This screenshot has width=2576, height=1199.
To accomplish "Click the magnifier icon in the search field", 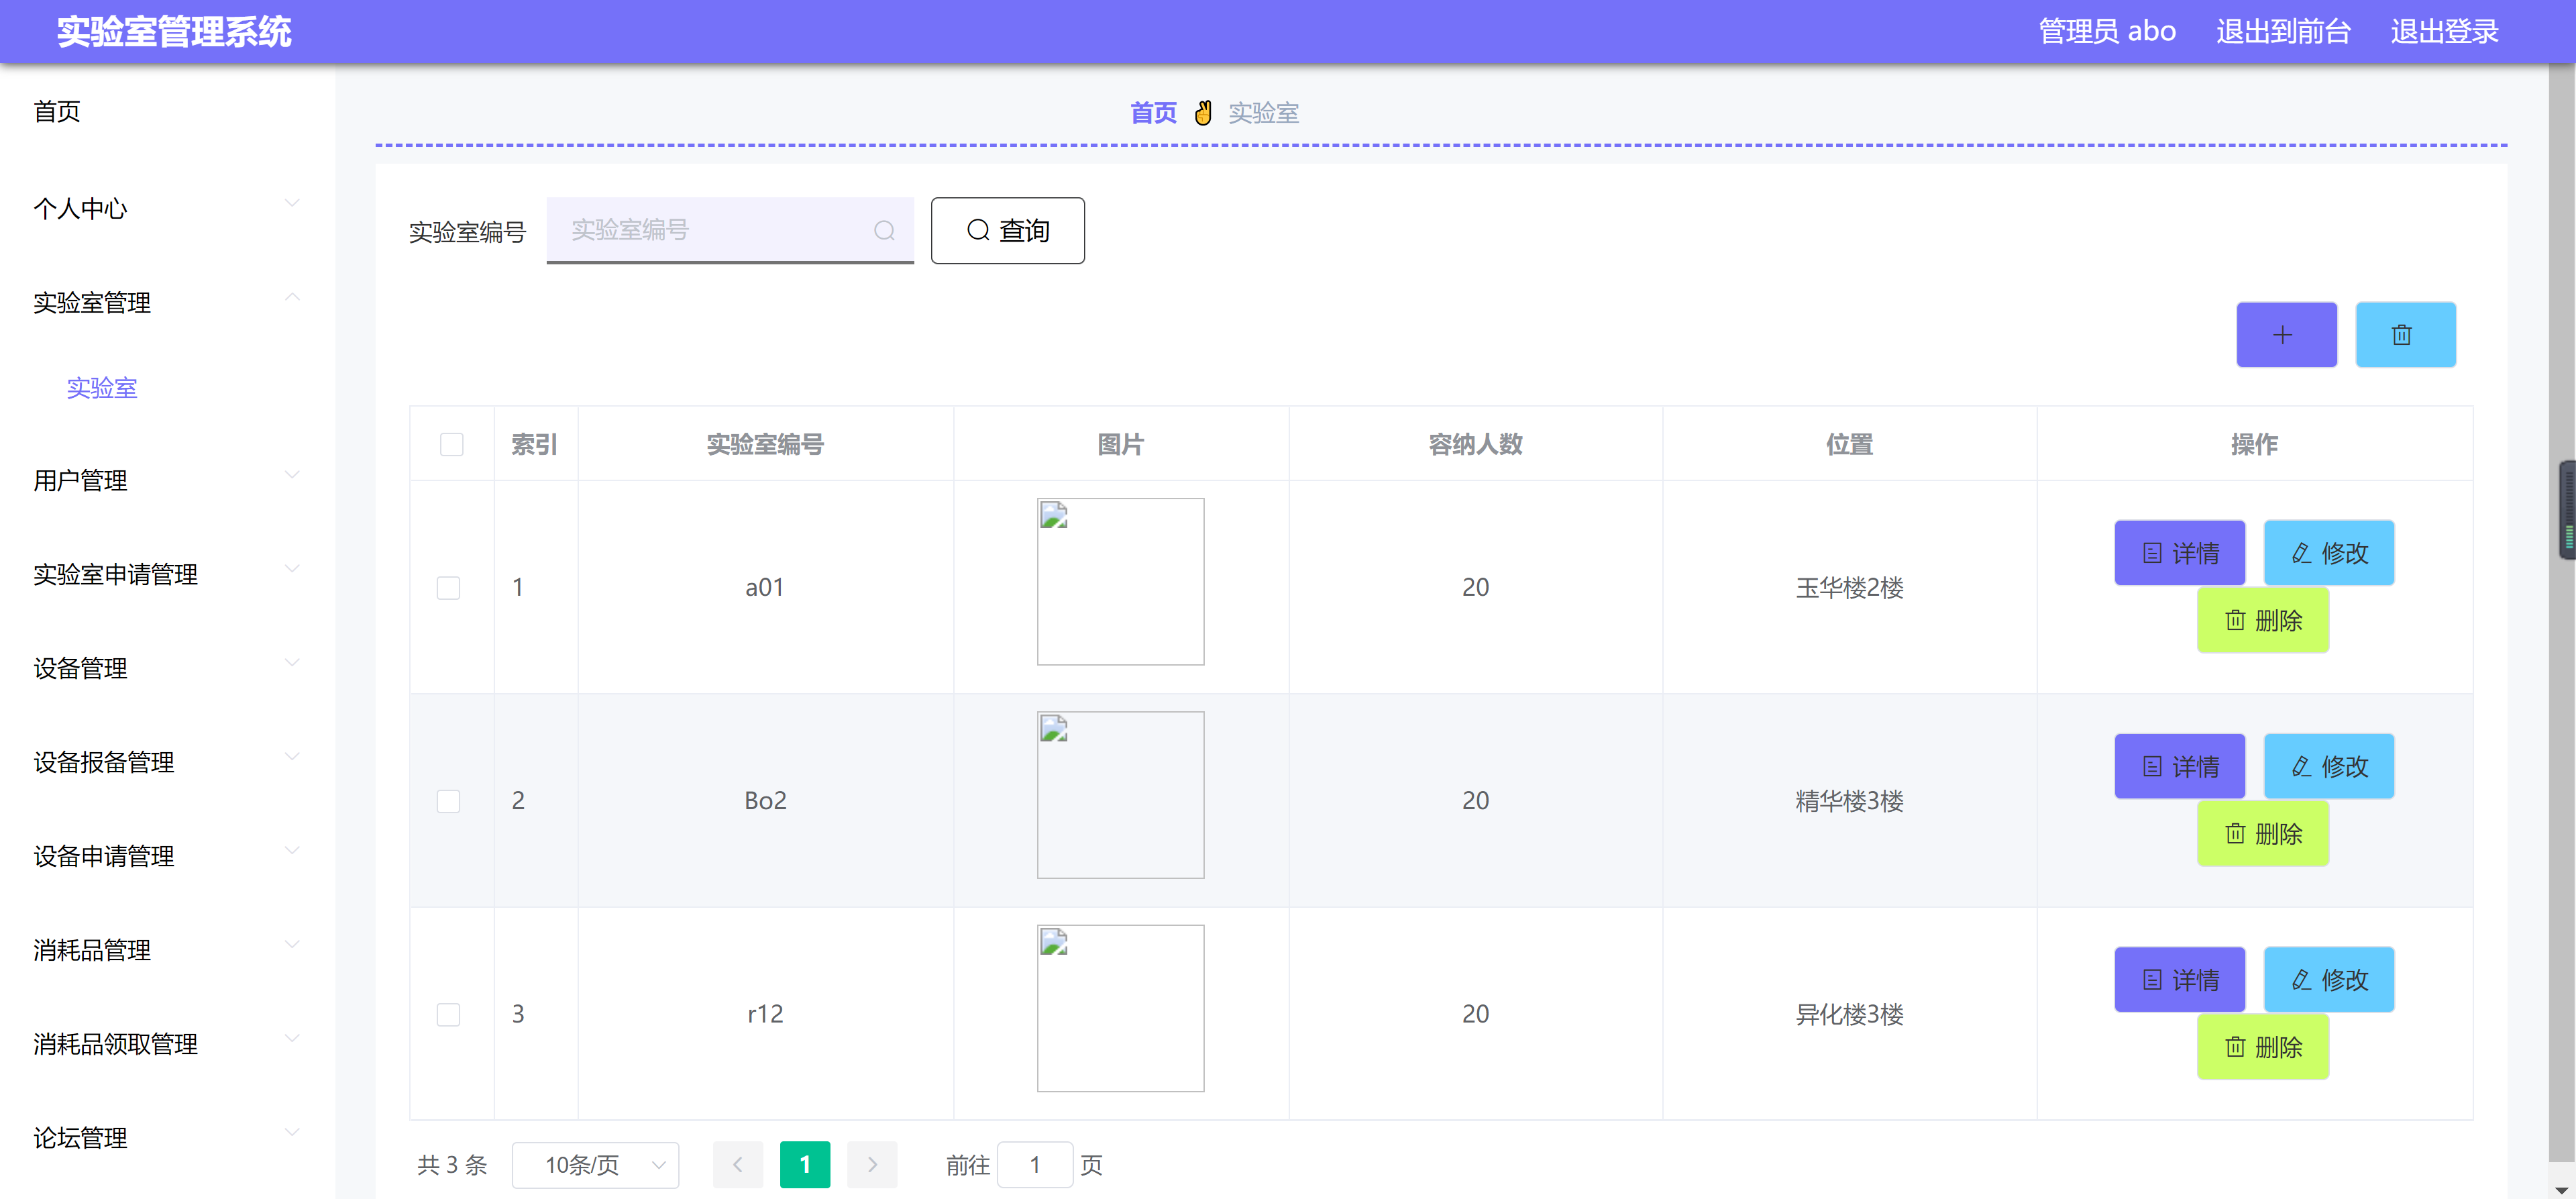I will (884, 231).
